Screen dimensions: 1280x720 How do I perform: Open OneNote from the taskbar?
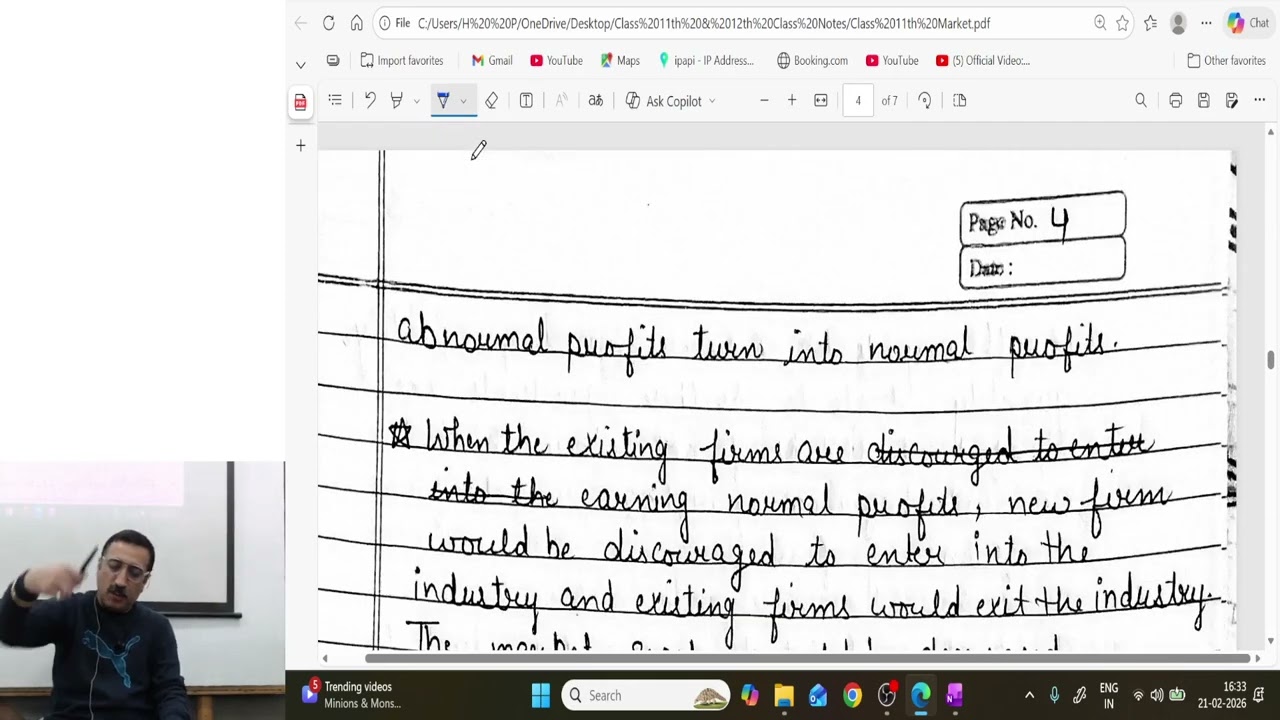click(954, 695)
